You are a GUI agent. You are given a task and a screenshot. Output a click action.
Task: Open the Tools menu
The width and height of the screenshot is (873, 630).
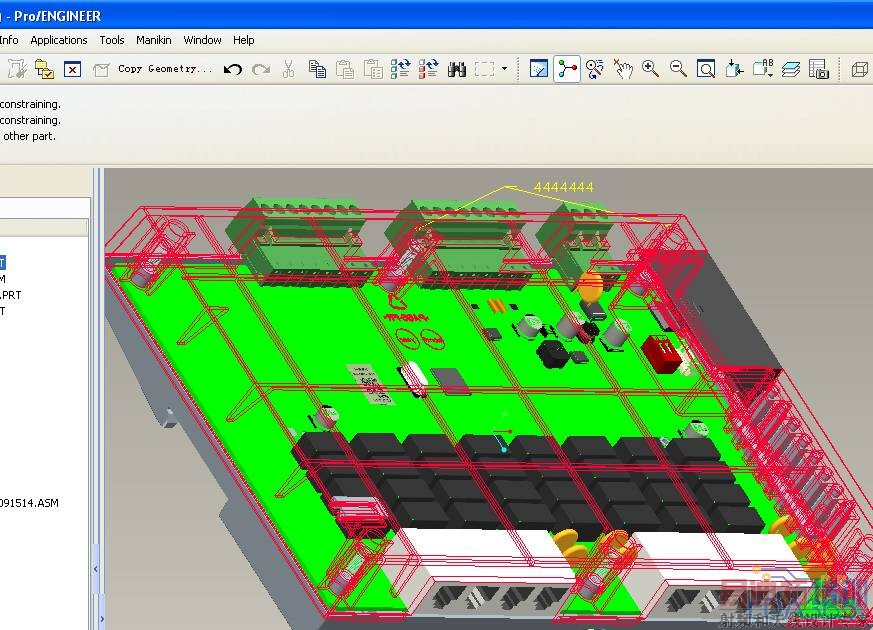(x=112, y=40)
